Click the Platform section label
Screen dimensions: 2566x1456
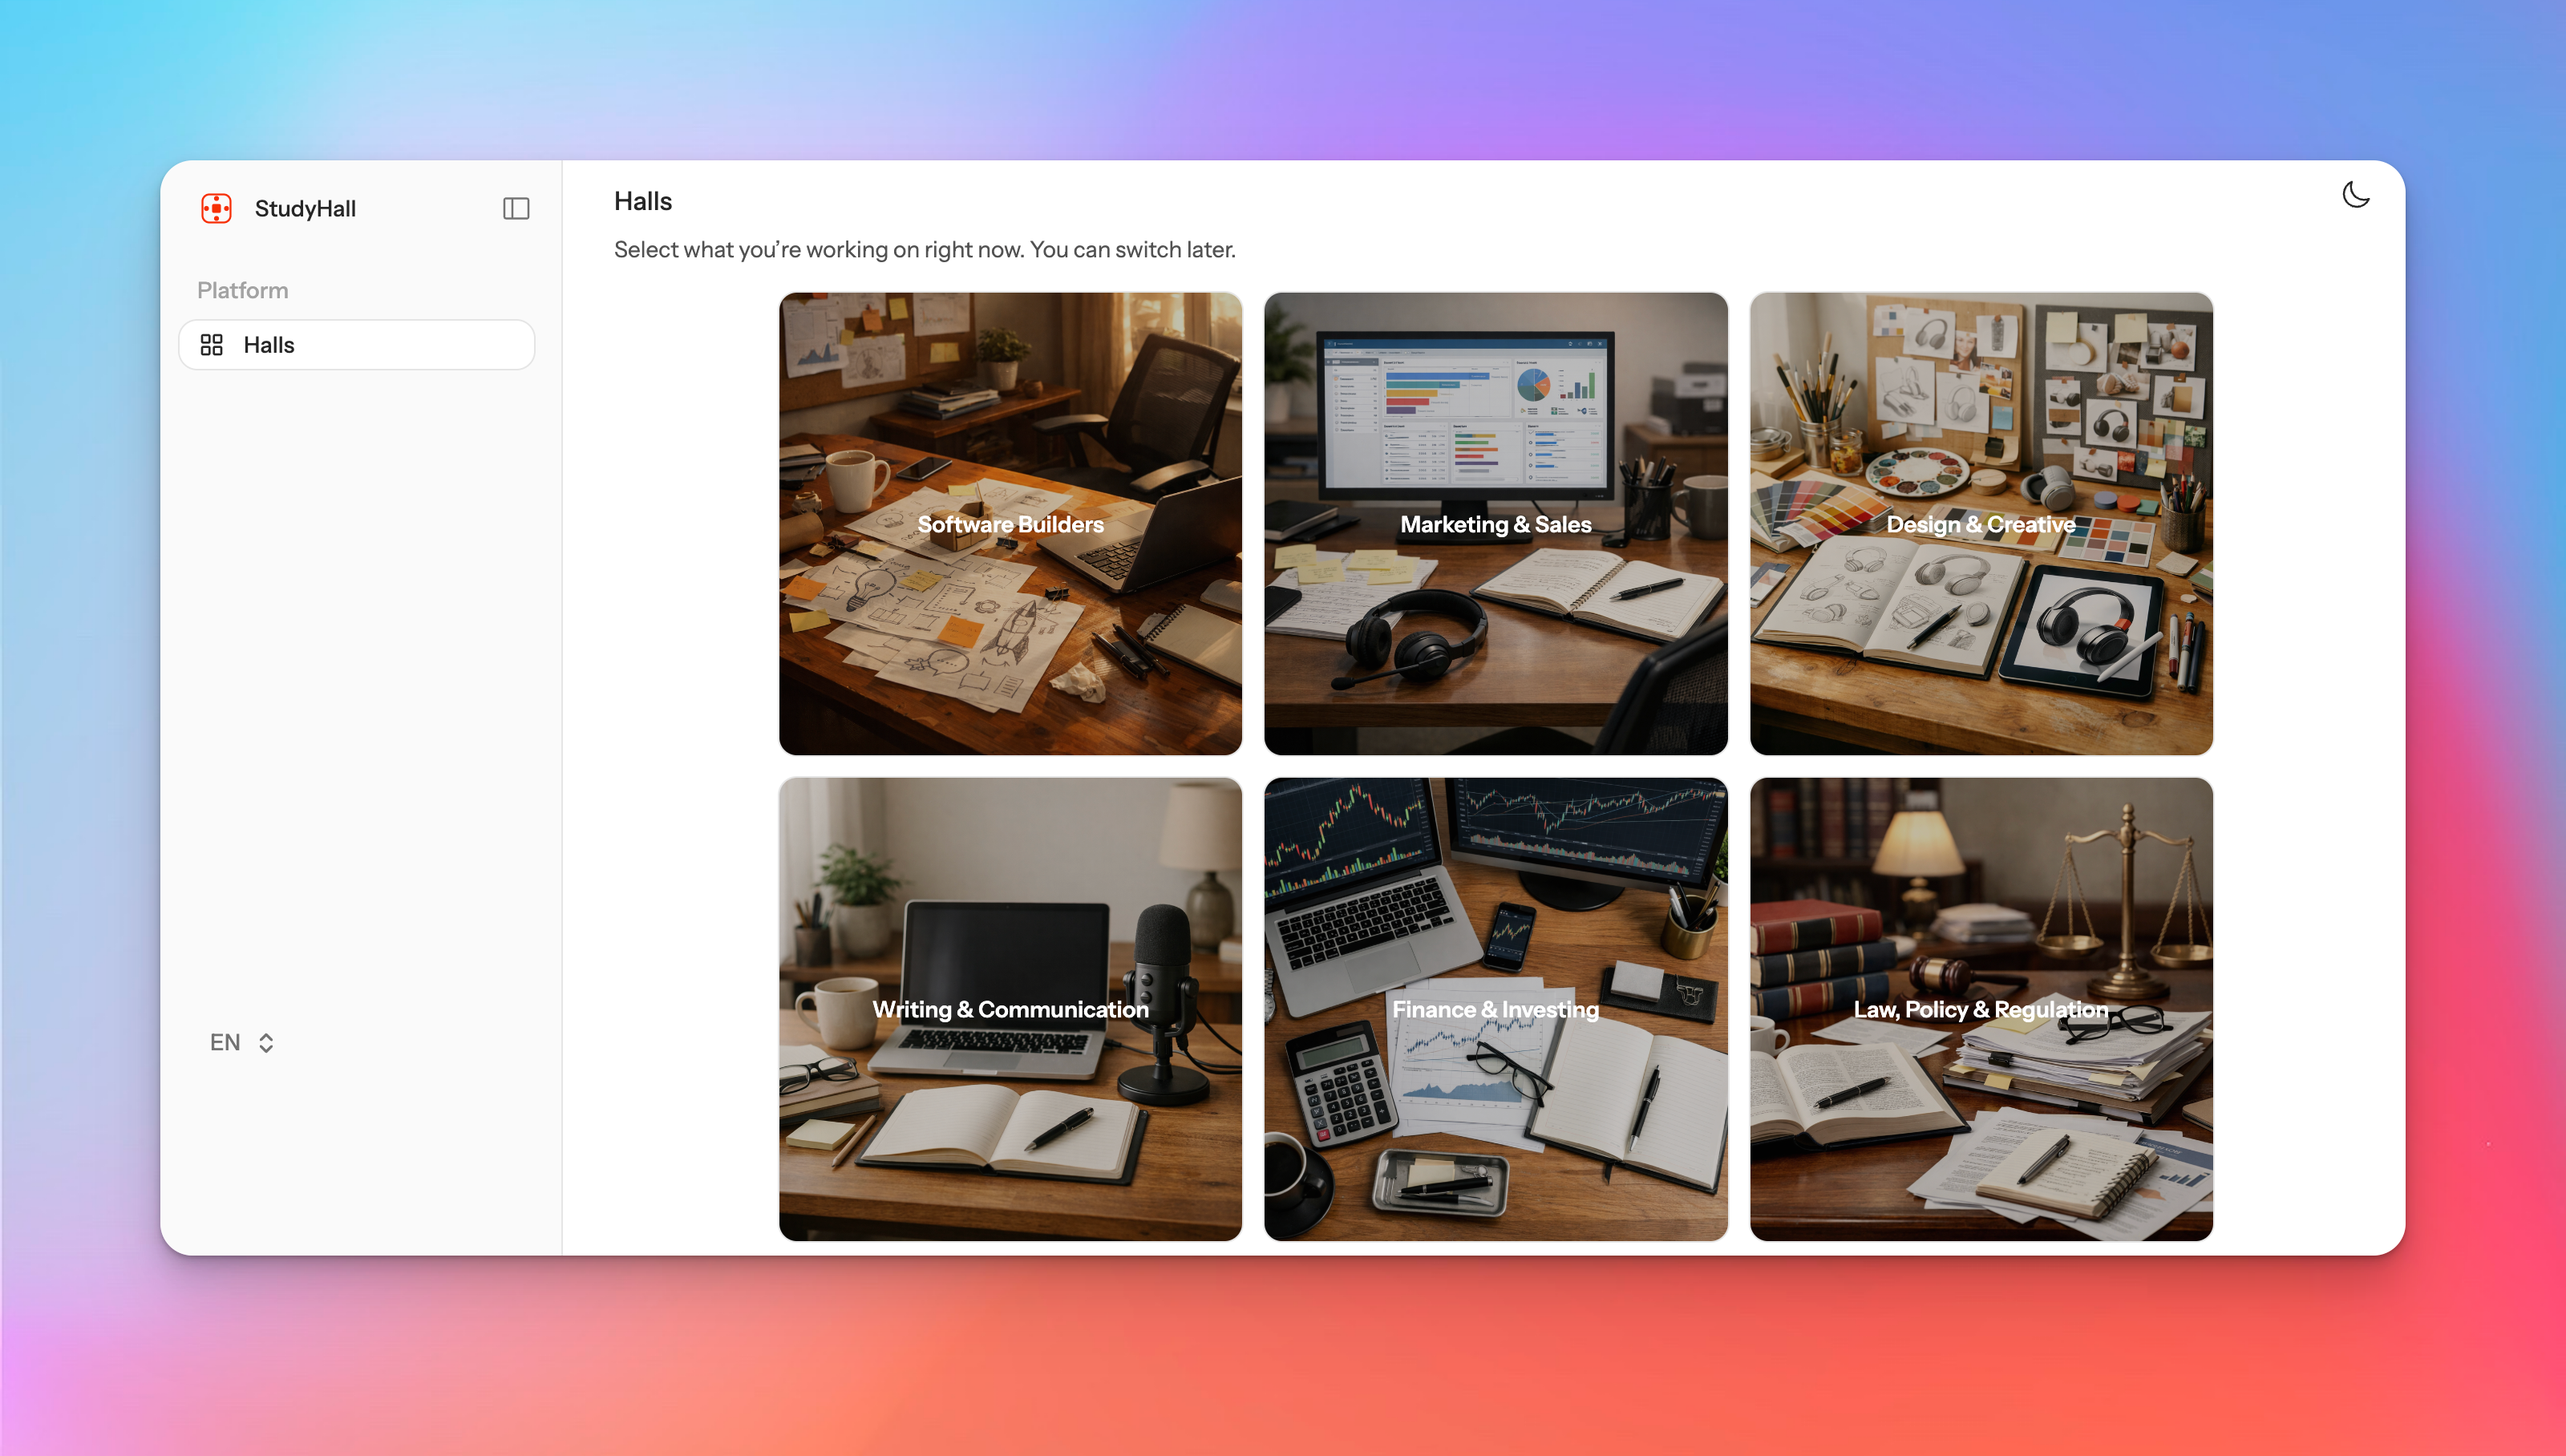[242, 290]
